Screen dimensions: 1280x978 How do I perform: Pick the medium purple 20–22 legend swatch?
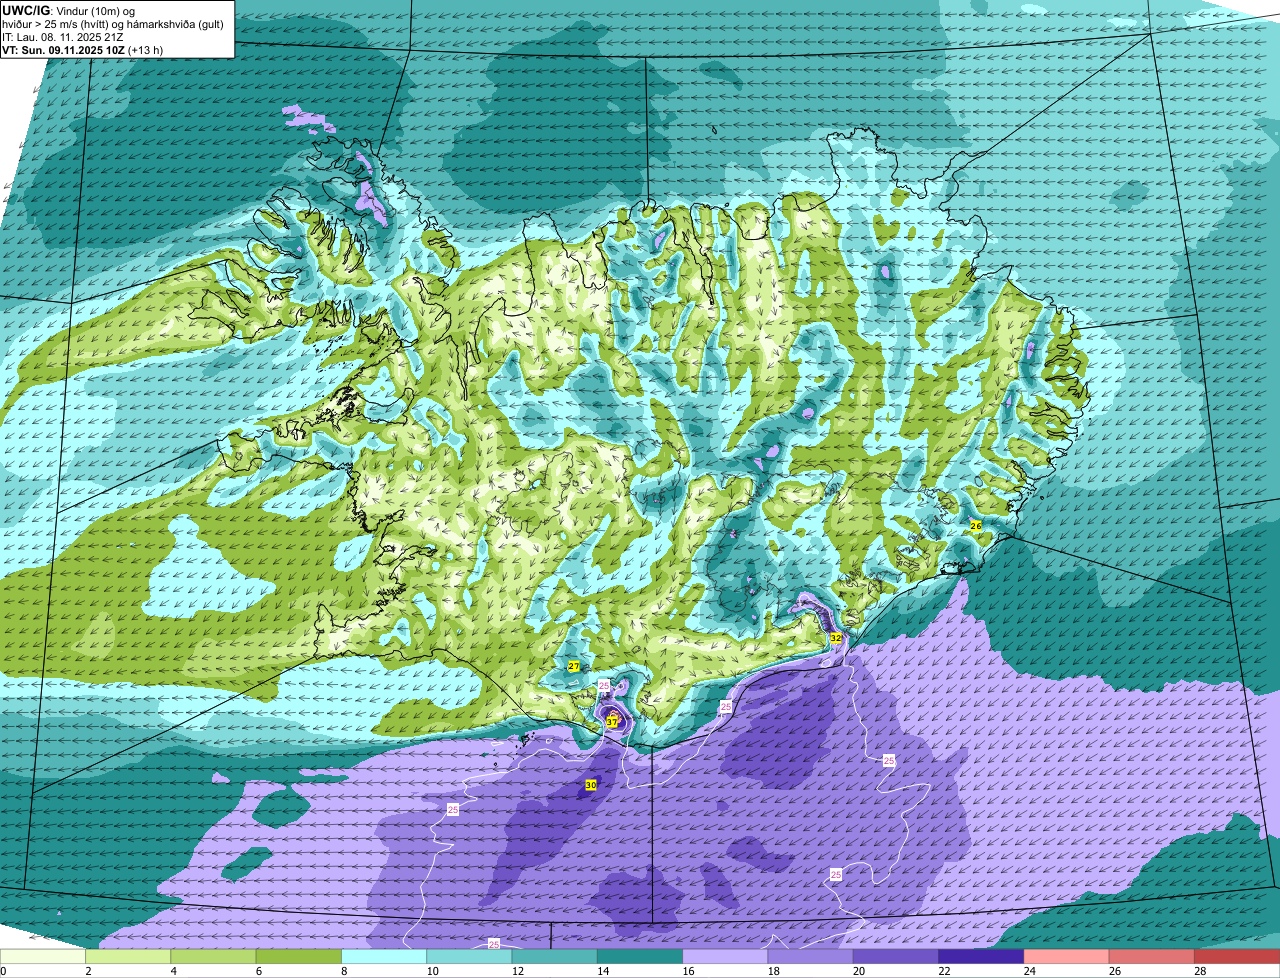(896, 956)
